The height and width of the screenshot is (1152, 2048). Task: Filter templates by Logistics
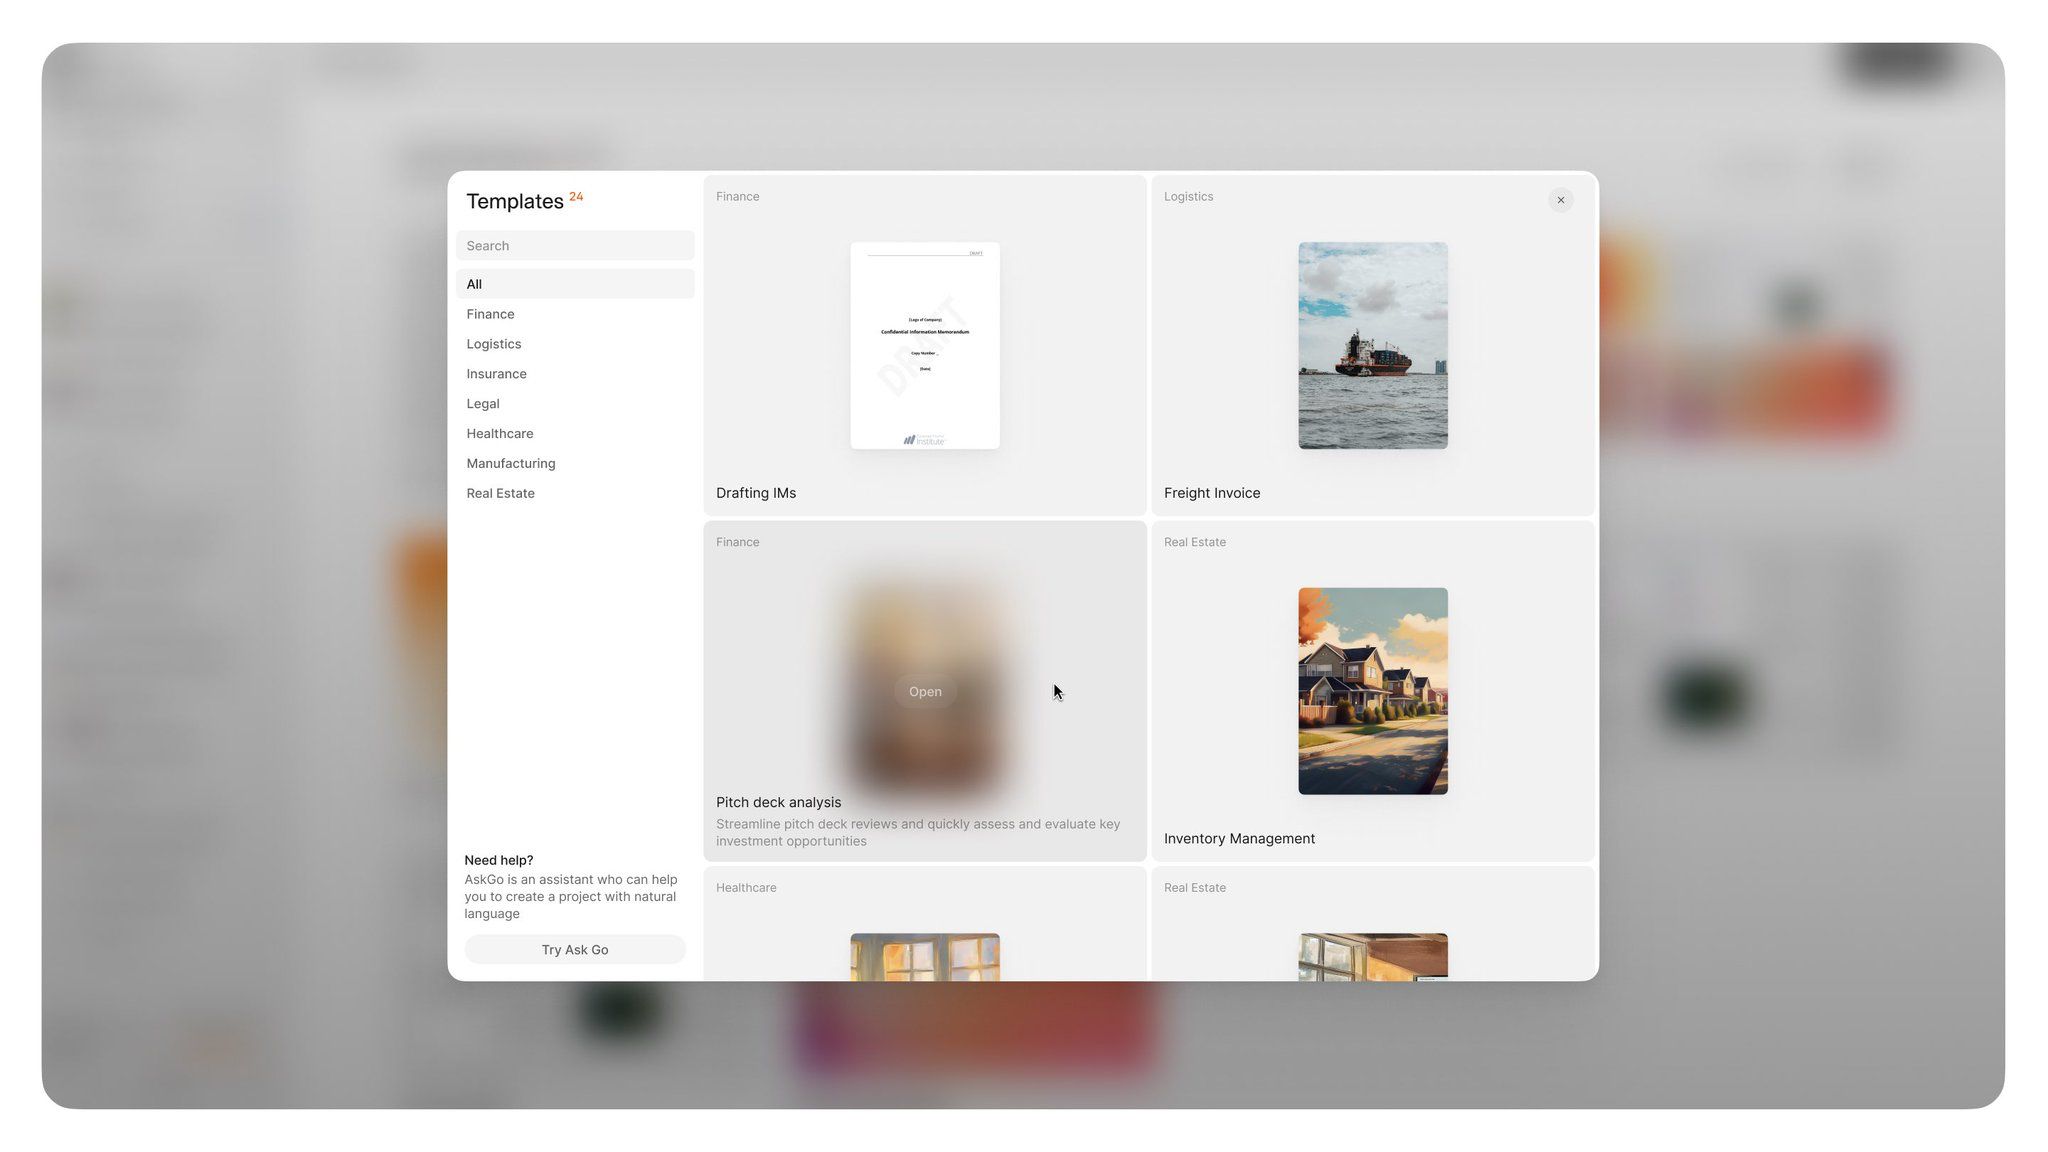click(x=493, y=344)
